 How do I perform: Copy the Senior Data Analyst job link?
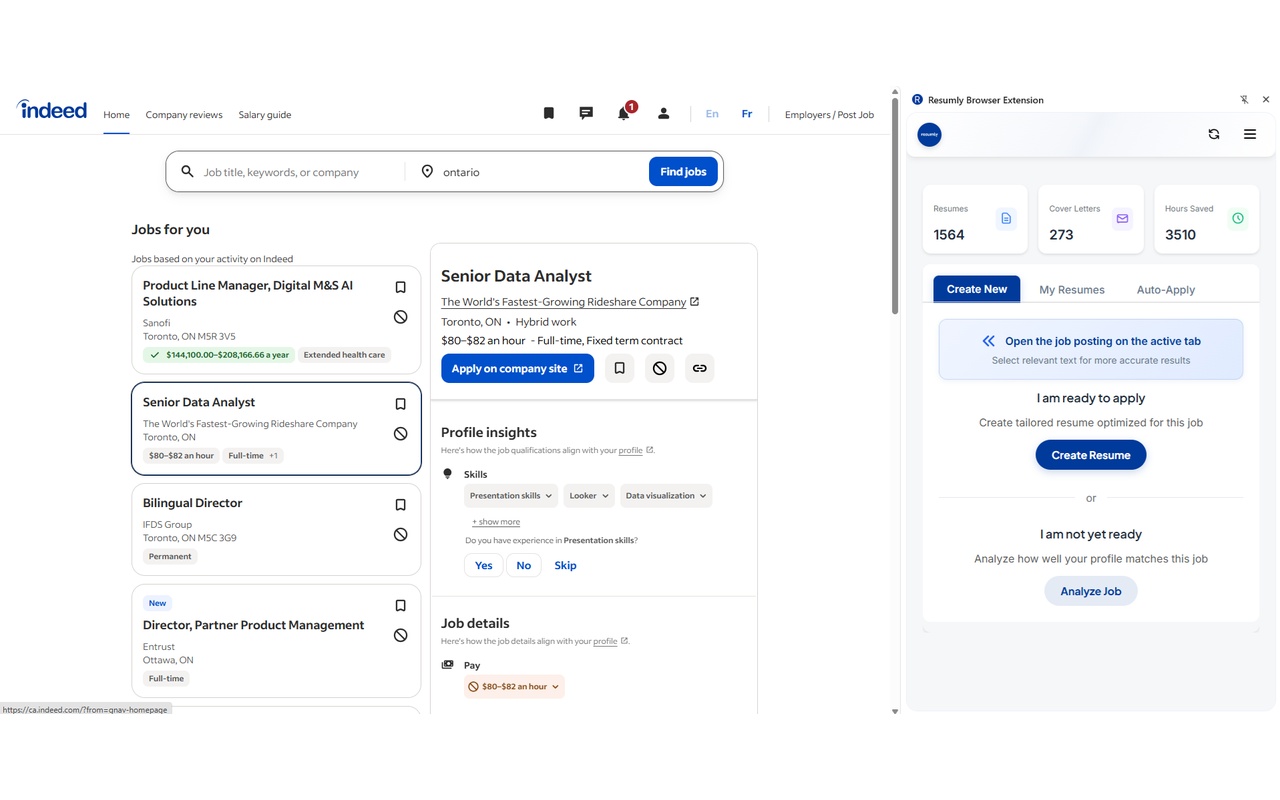click(699, 368)
